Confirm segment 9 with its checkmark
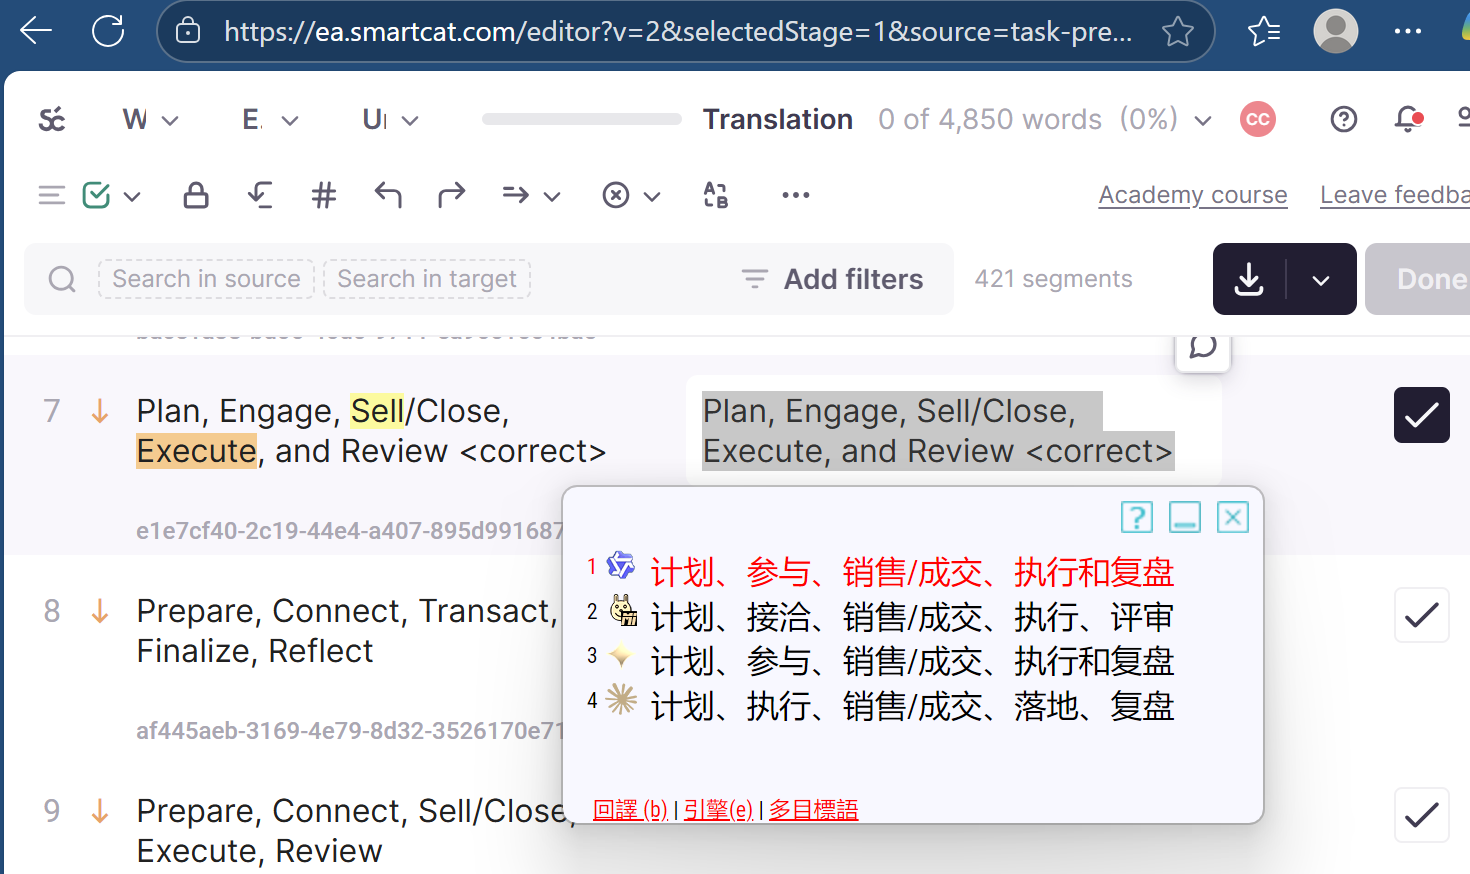This screenshot has height=874, width=1470. [x=1421, y=815]
